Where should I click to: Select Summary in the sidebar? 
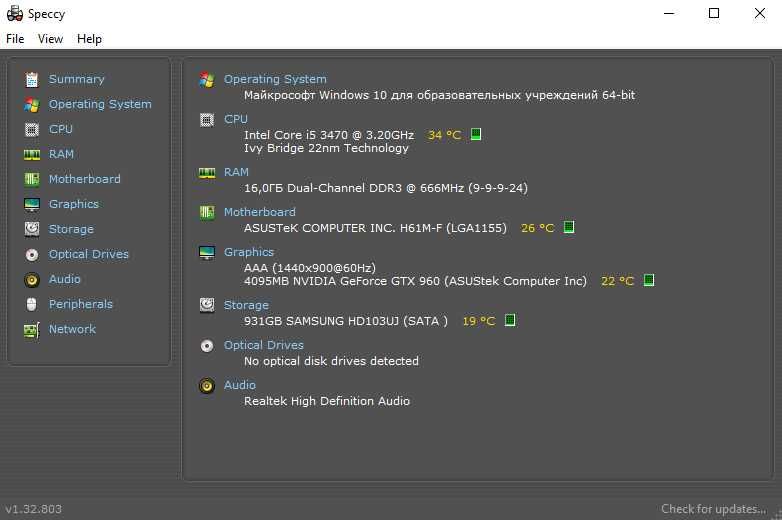(x=76, y=79)
